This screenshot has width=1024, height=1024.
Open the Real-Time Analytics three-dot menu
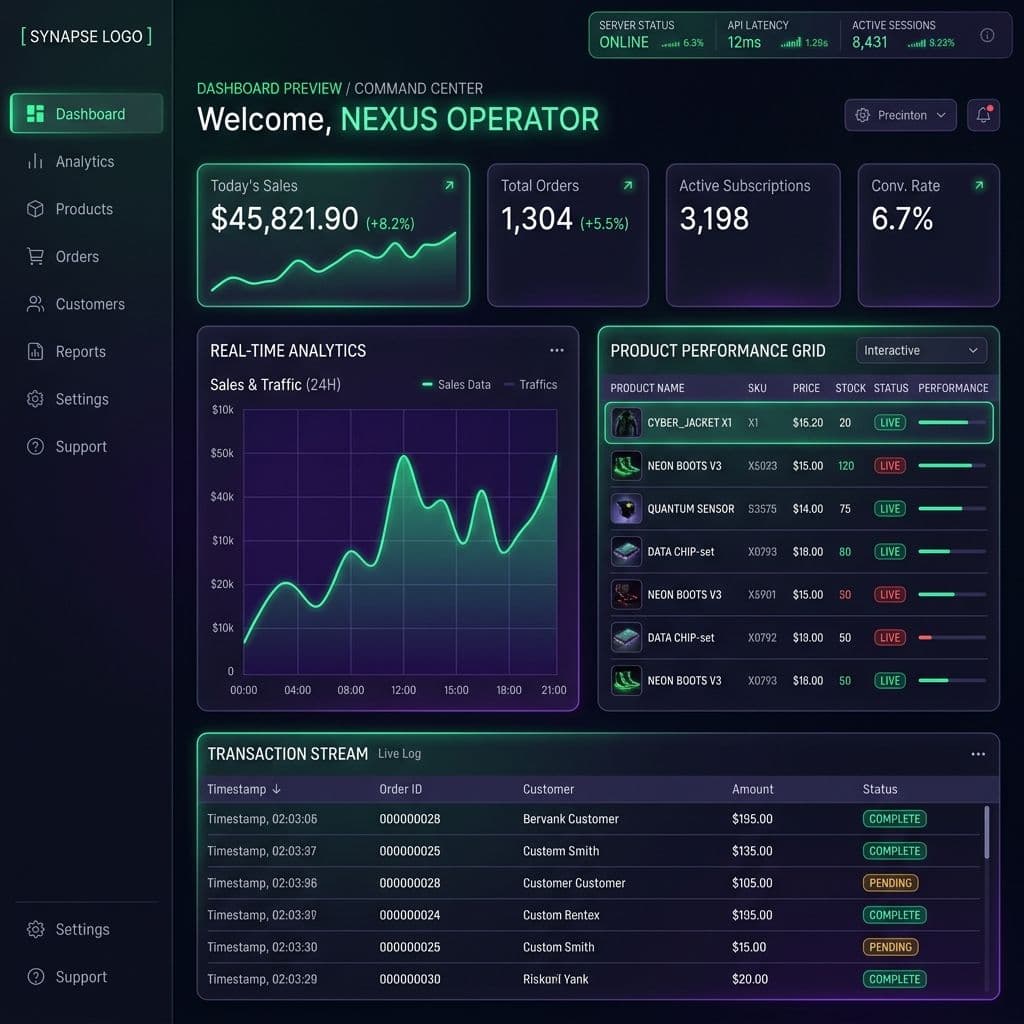coord(557,350)
